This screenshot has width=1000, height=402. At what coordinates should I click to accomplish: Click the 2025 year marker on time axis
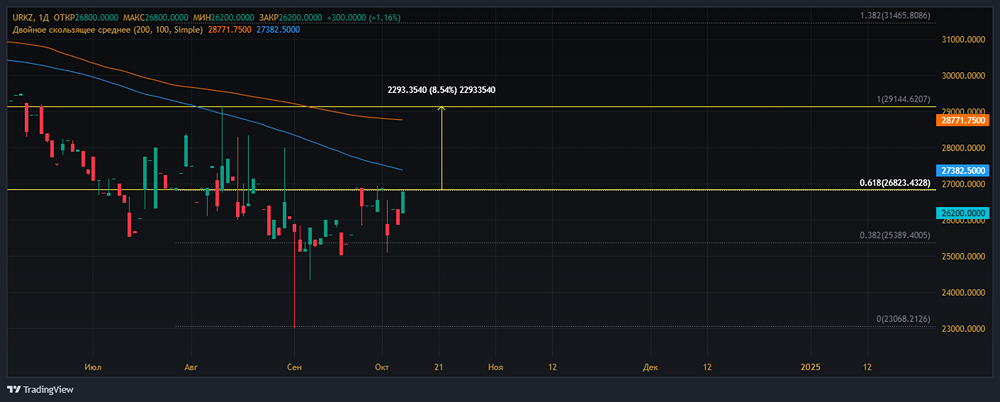(811, 367)
